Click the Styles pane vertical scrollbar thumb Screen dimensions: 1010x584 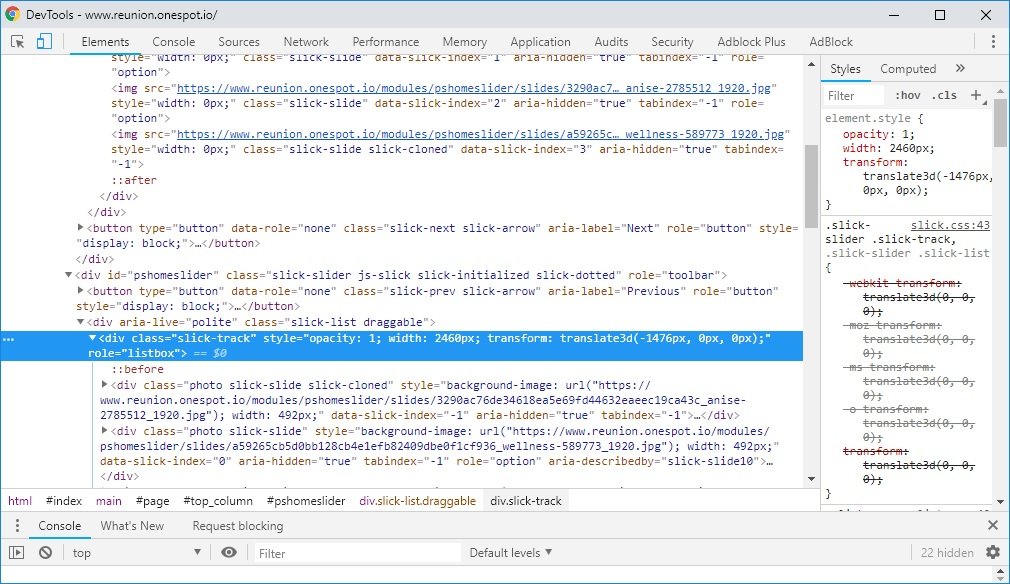click(x=1000, y=122)
